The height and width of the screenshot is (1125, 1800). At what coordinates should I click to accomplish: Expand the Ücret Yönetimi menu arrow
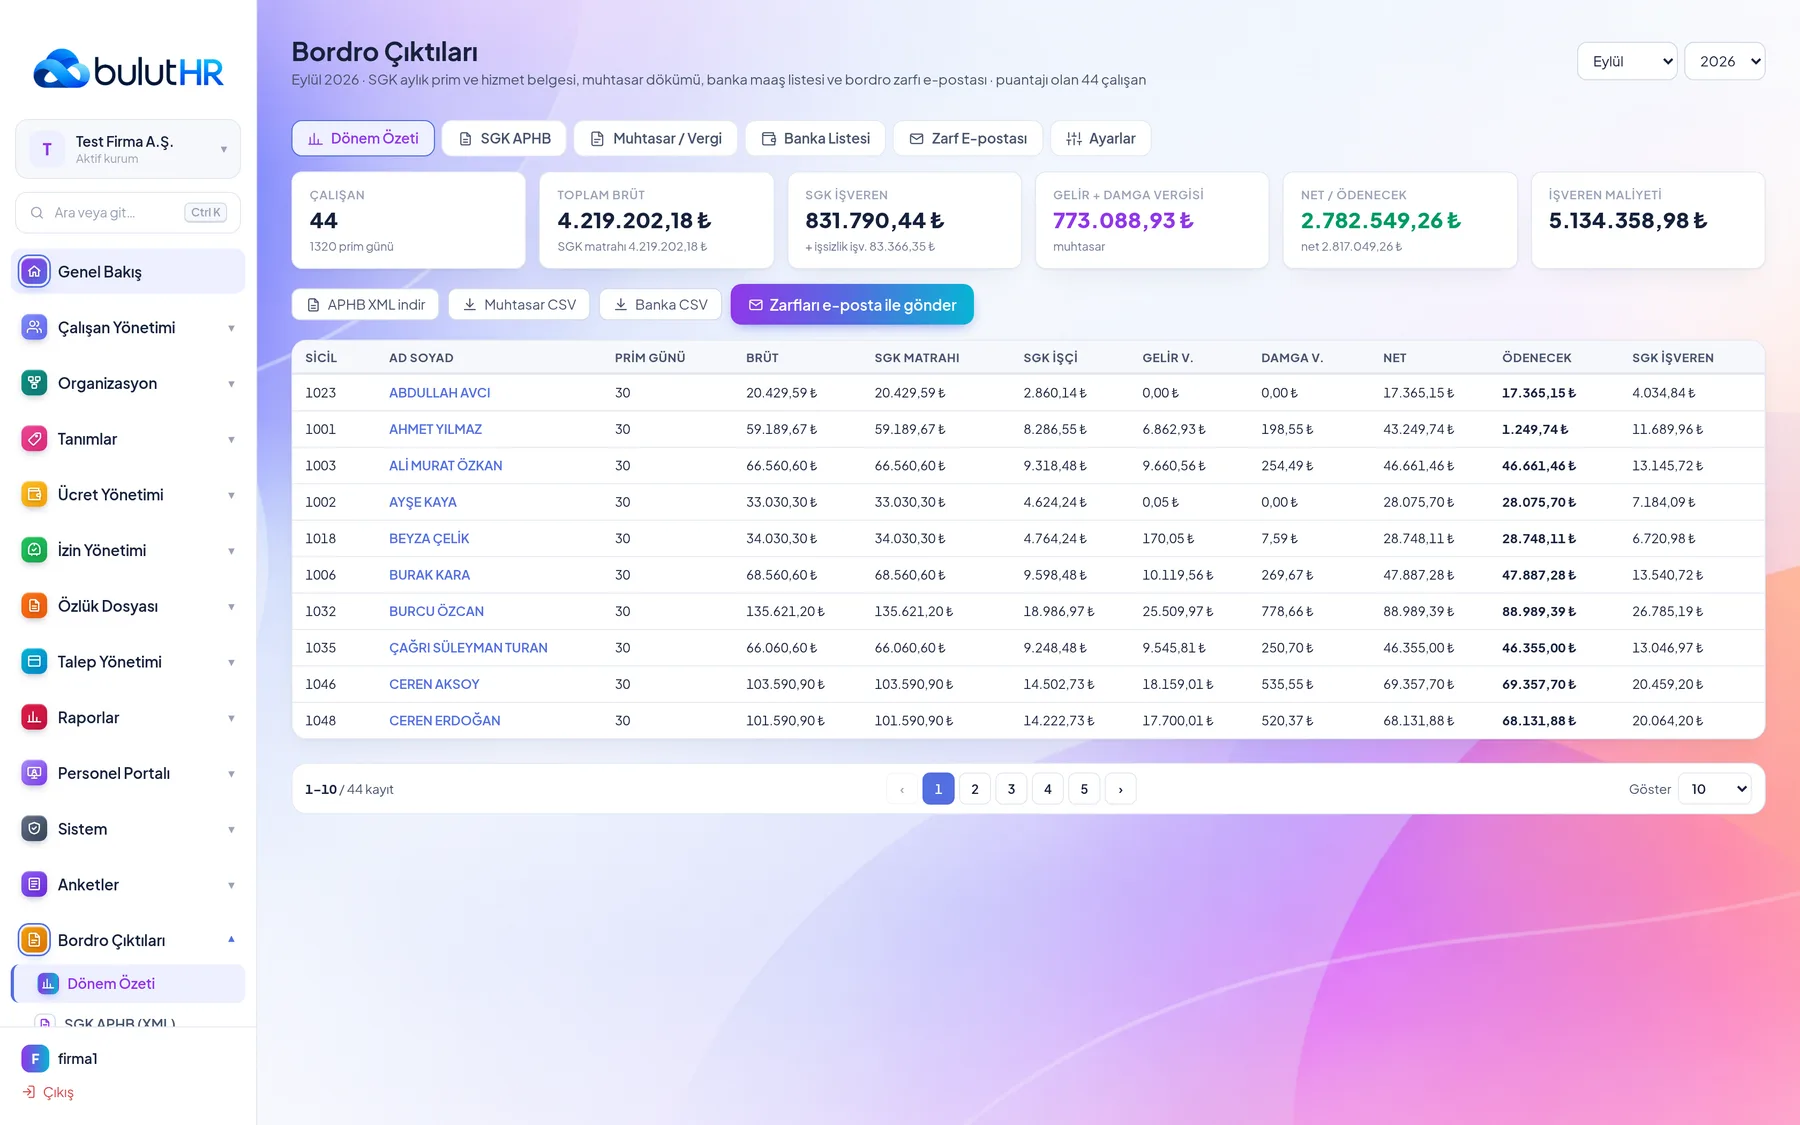[x=231, y=495]
